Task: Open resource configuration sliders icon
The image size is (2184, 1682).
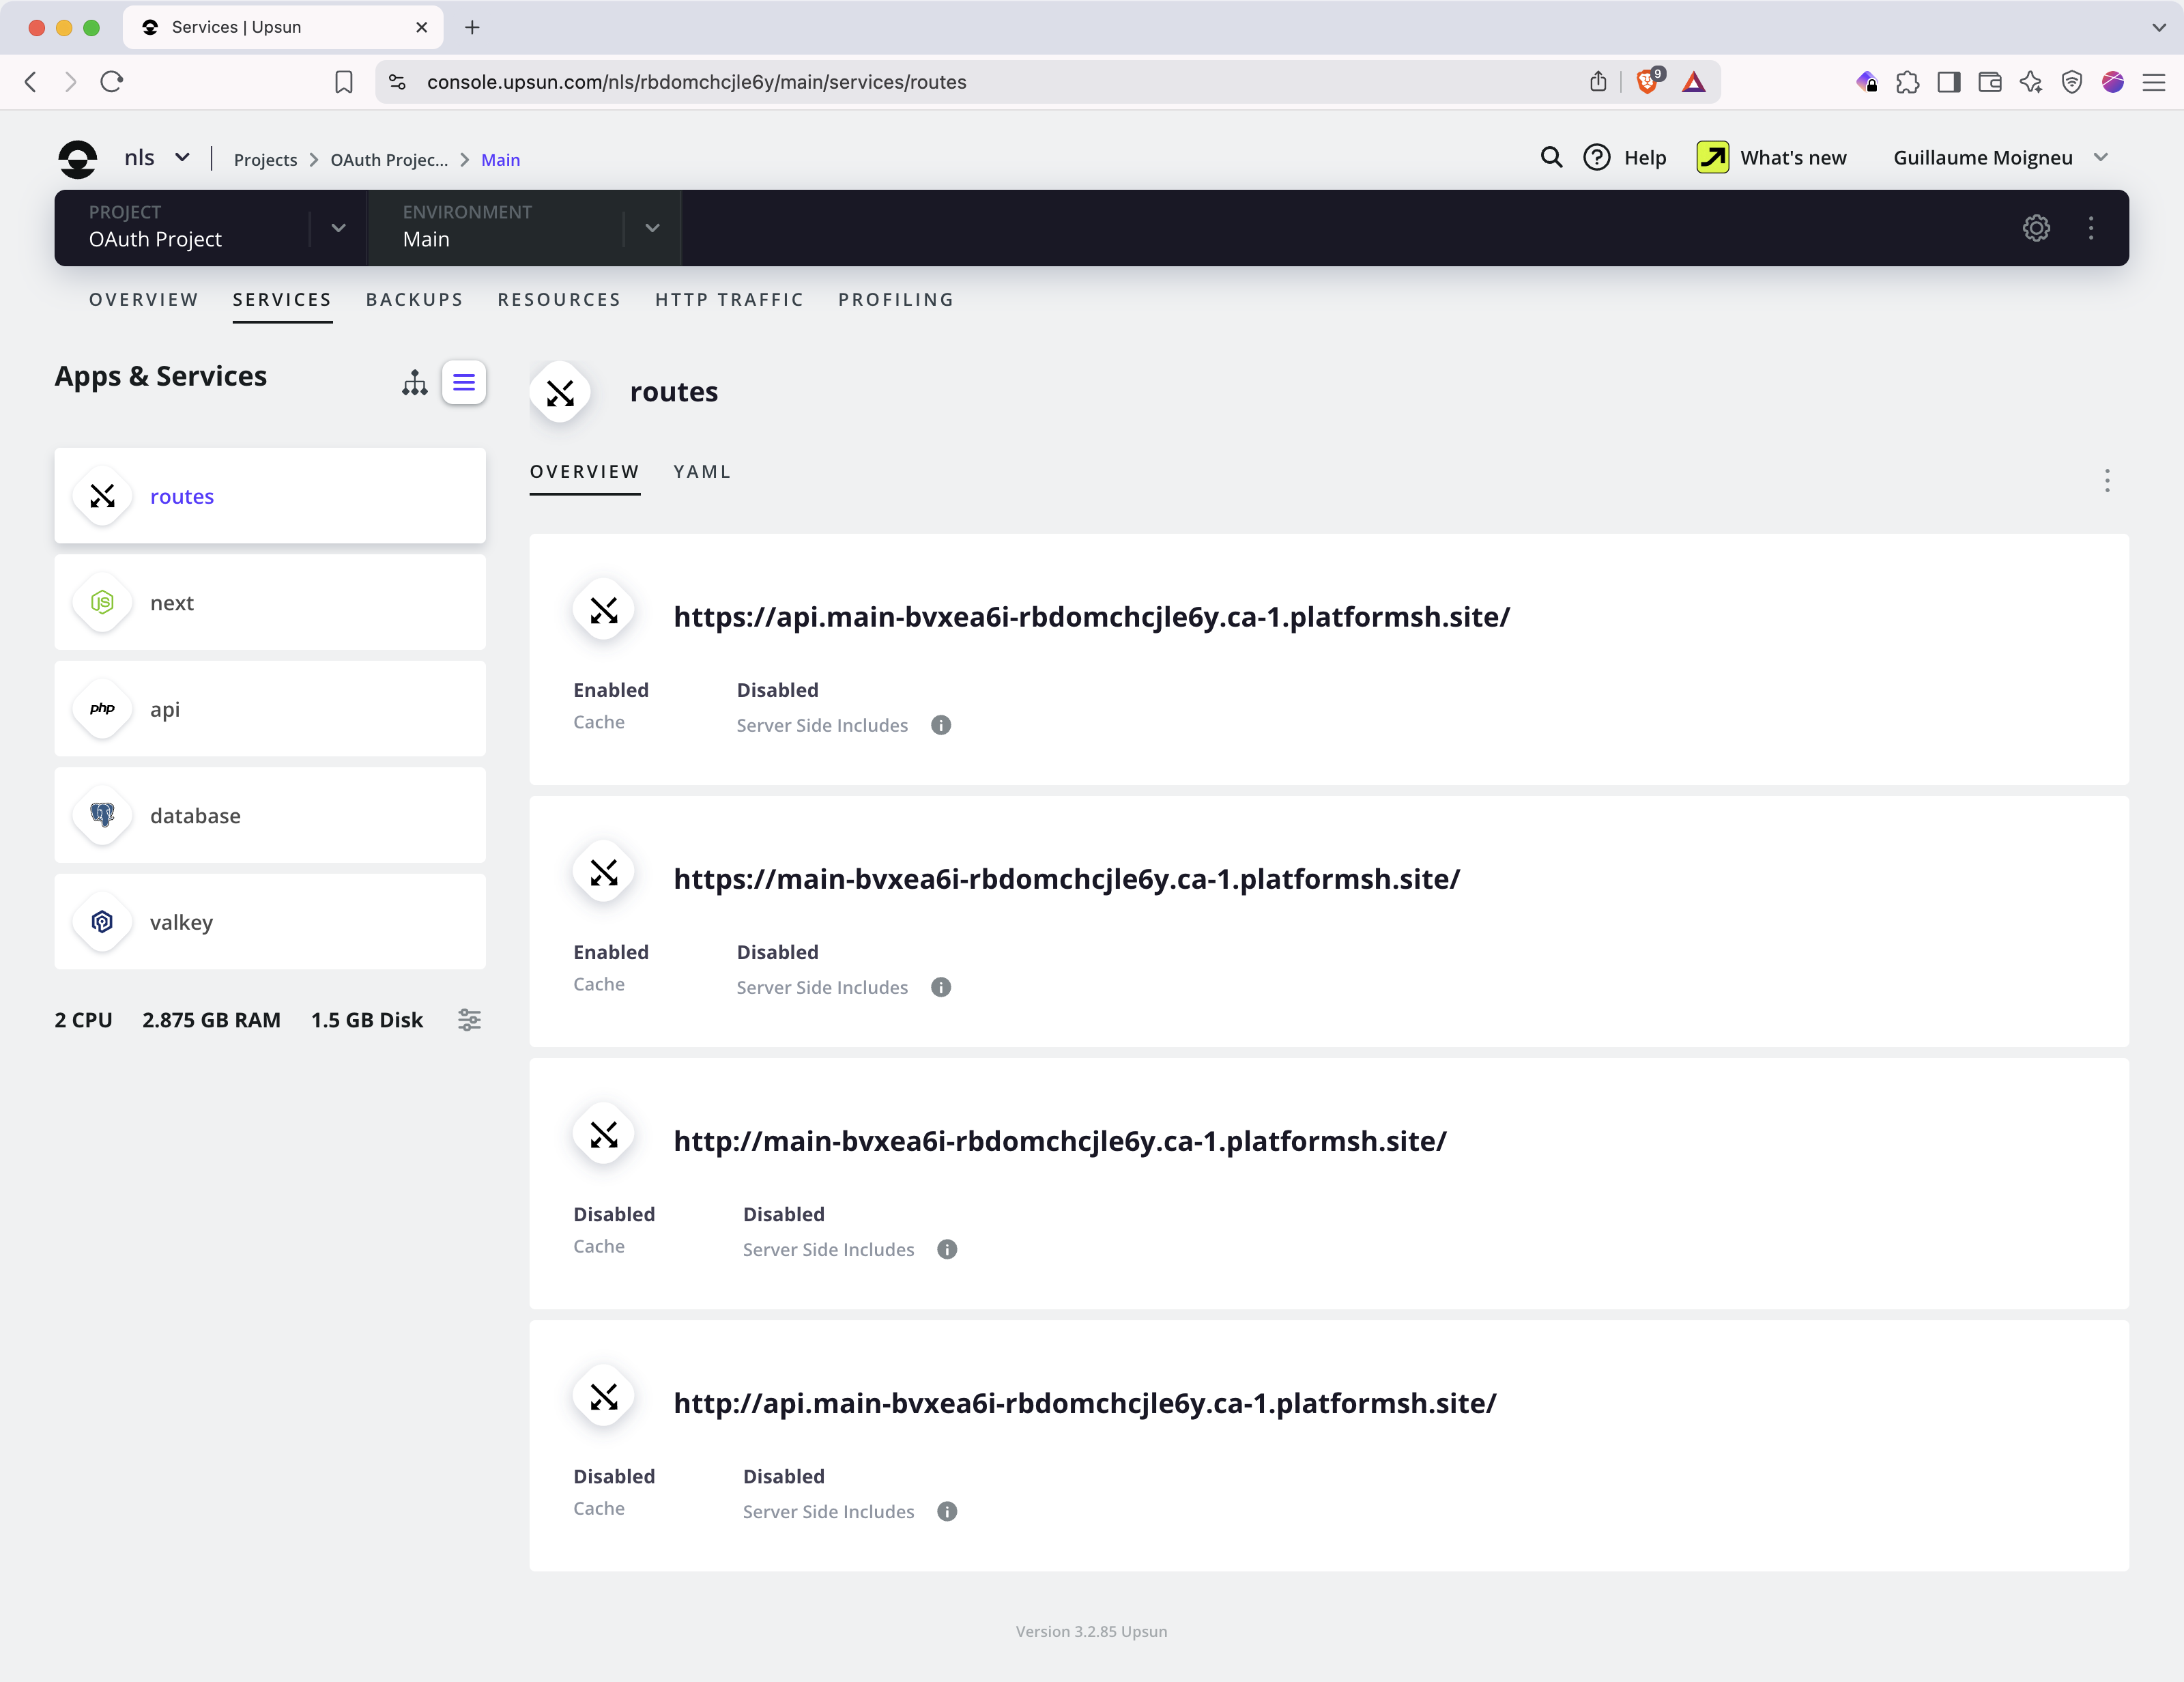Action: [x=469, y=1019]
